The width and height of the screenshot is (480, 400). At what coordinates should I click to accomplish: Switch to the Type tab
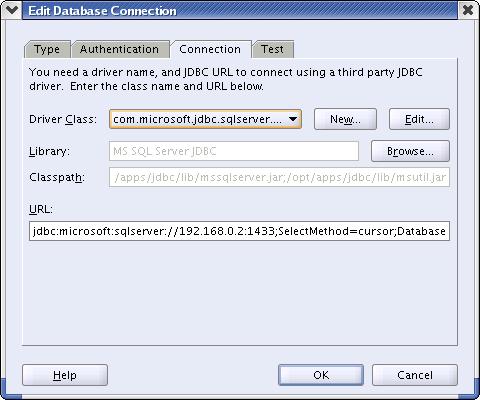click(47, 49)
